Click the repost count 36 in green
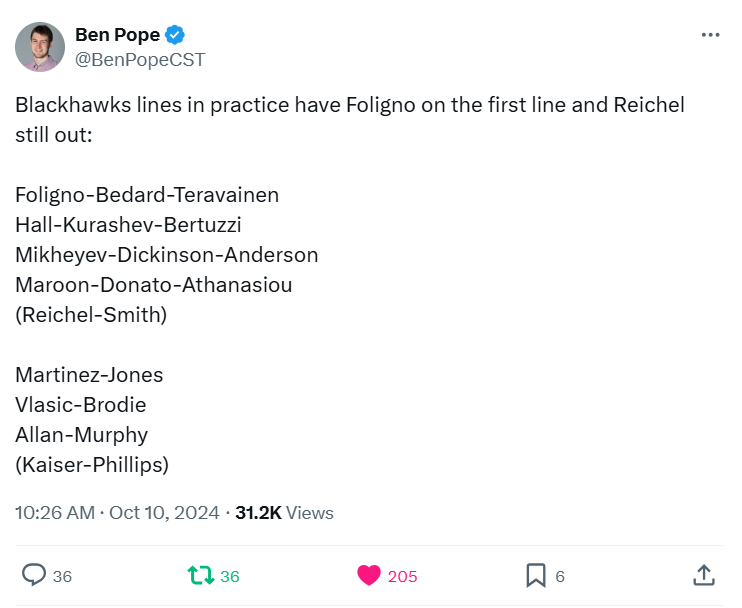Image resolution: width=742 pixels, height=608 pixels. [x=230, y=576]
